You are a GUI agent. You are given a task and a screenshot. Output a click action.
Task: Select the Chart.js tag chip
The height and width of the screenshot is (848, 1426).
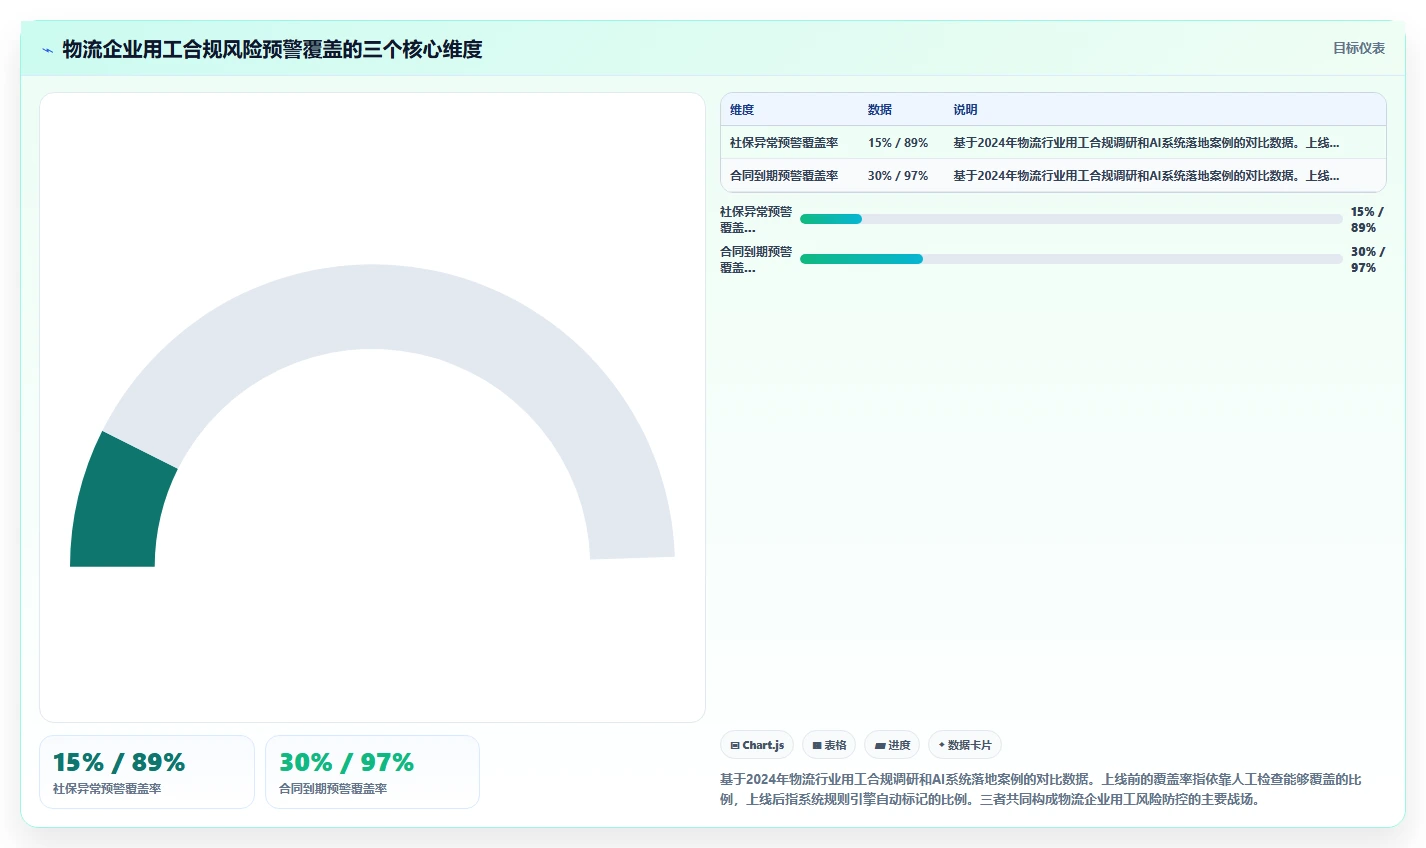coord(757,745)
